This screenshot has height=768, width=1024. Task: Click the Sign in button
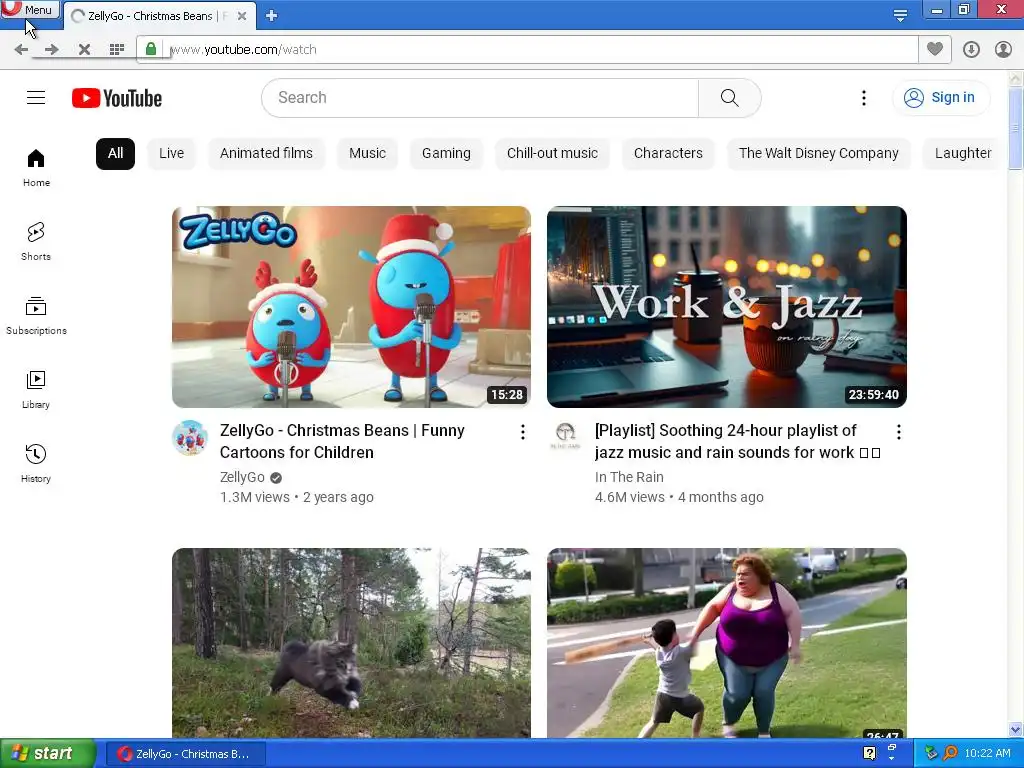(940, 97)
